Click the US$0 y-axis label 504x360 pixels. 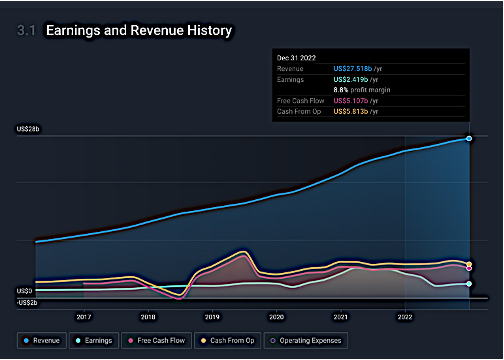pos(25,291)
